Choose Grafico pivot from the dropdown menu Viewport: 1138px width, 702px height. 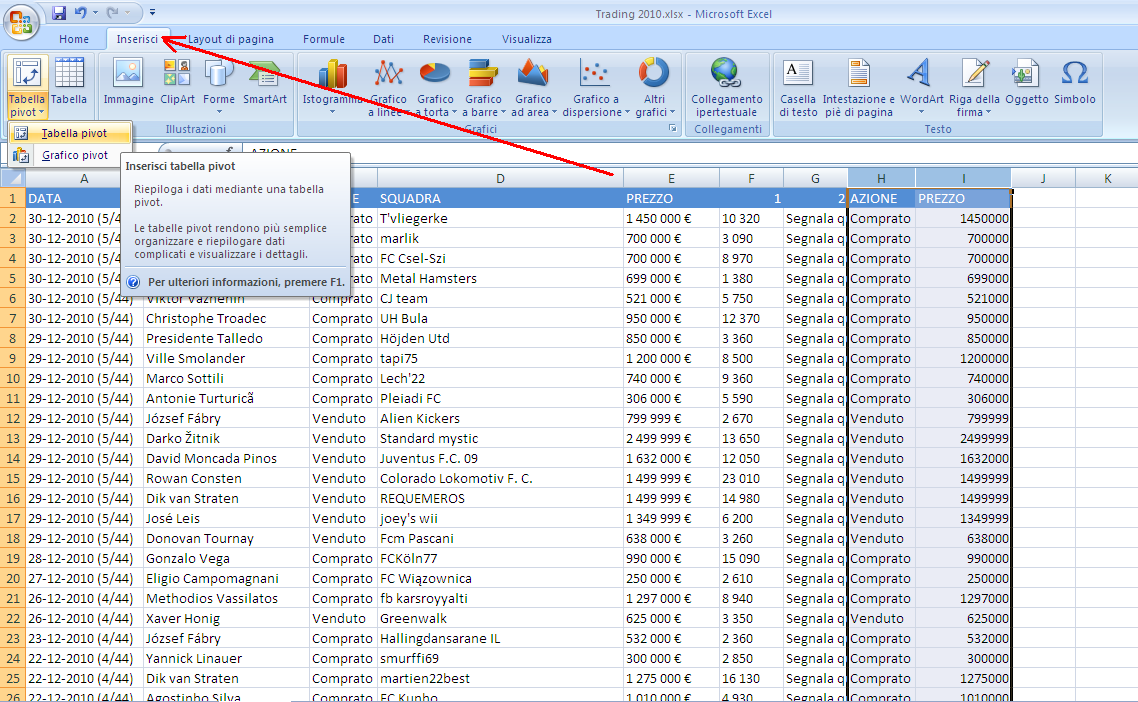pos(70,155)
